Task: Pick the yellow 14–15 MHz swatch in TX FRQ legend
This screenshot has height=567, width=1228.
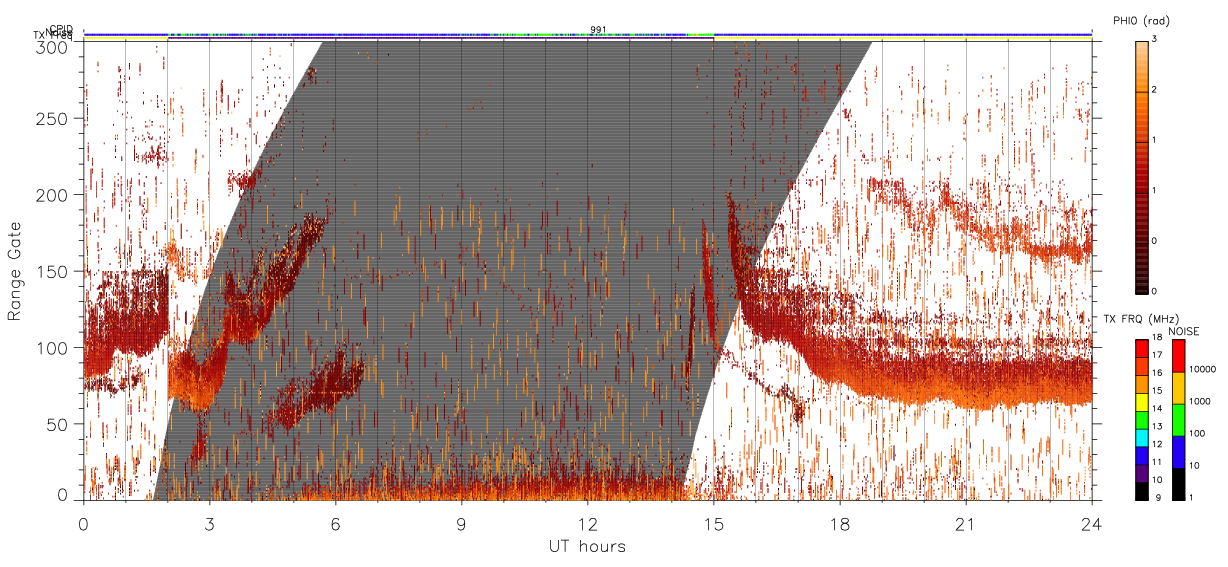Action: [1141, 402]
